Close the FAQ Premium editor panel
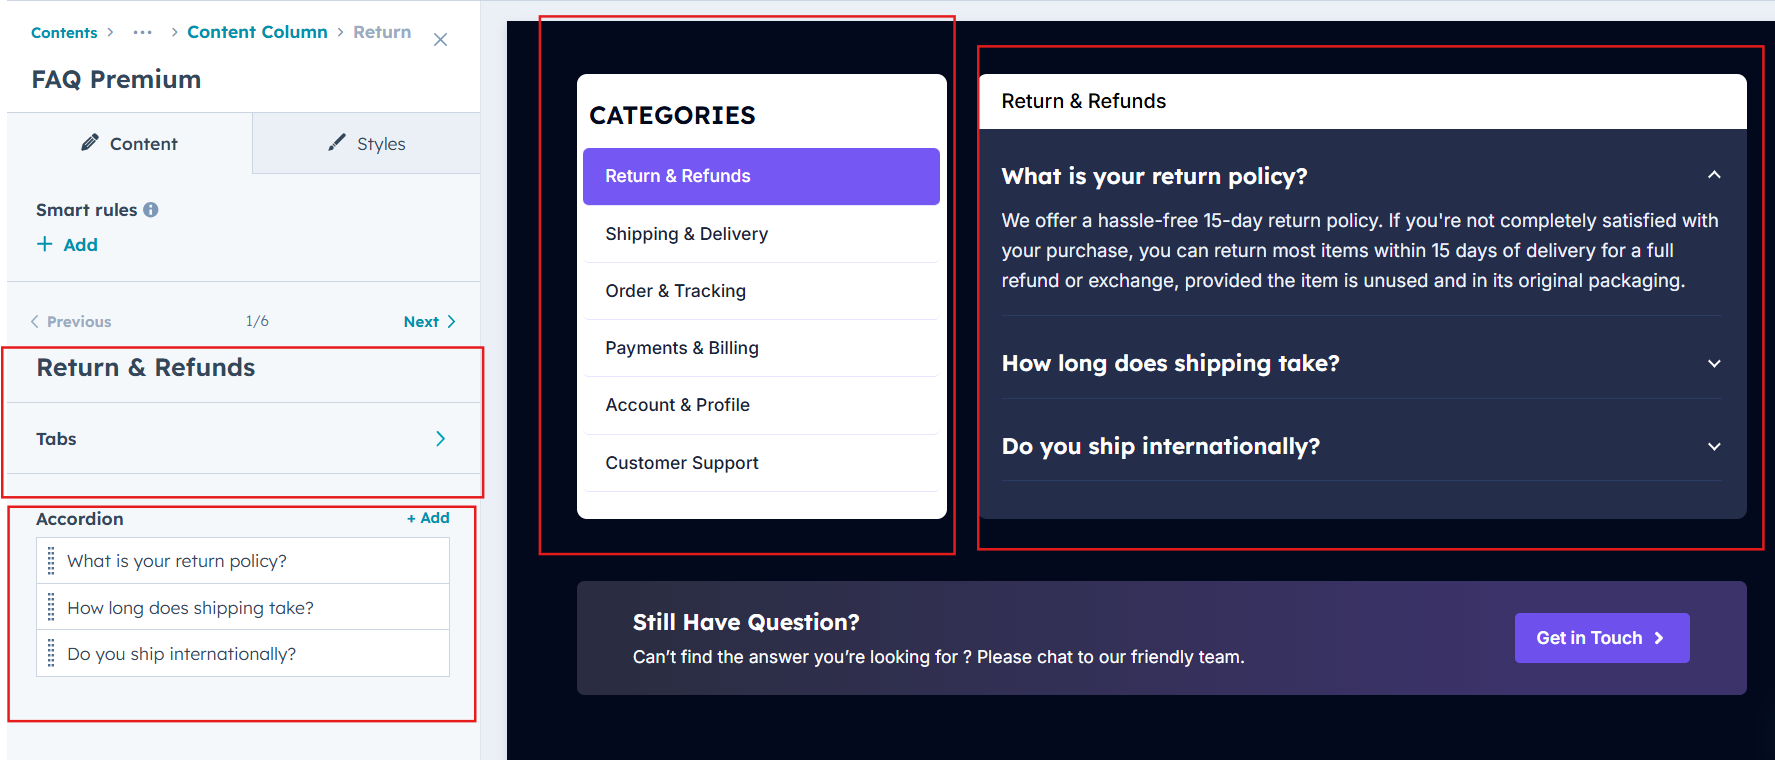The height and width of the screenshot is (760, 1775). click(x=440, y=40)
